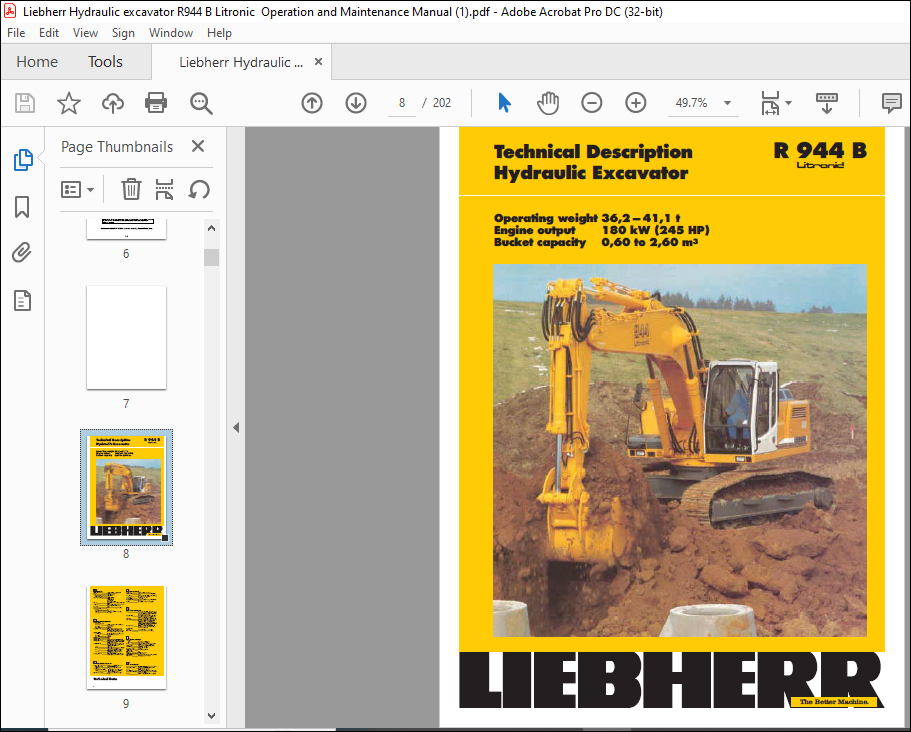Switch to the Home tab
Viewport: 911px width, 732px height.
click(37, 62)
